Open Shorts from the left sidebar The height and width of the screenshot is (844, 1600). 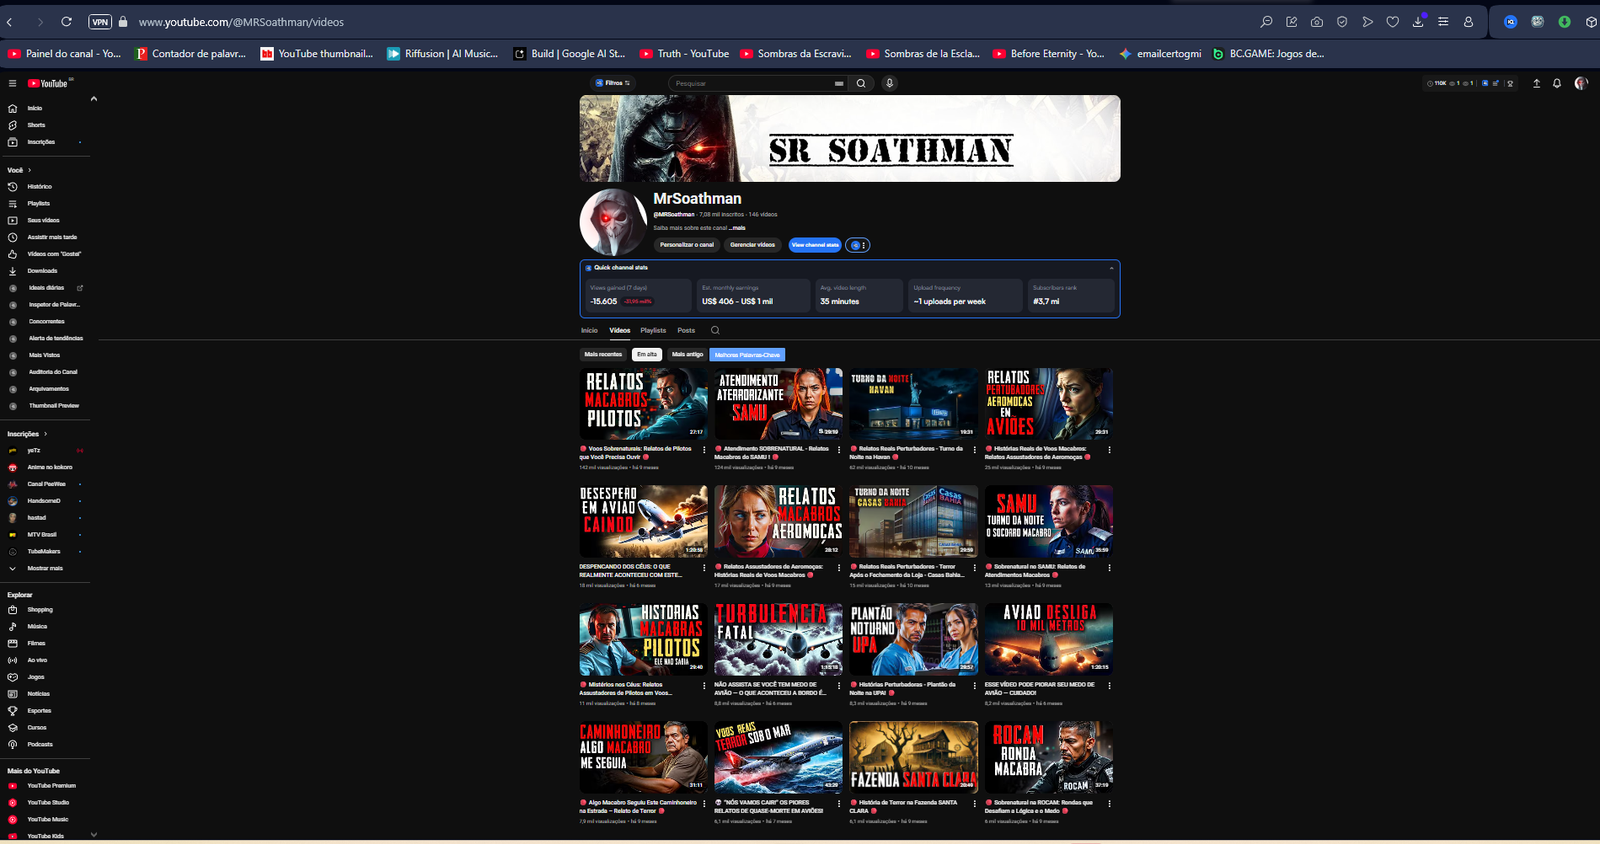coord(36,125)
